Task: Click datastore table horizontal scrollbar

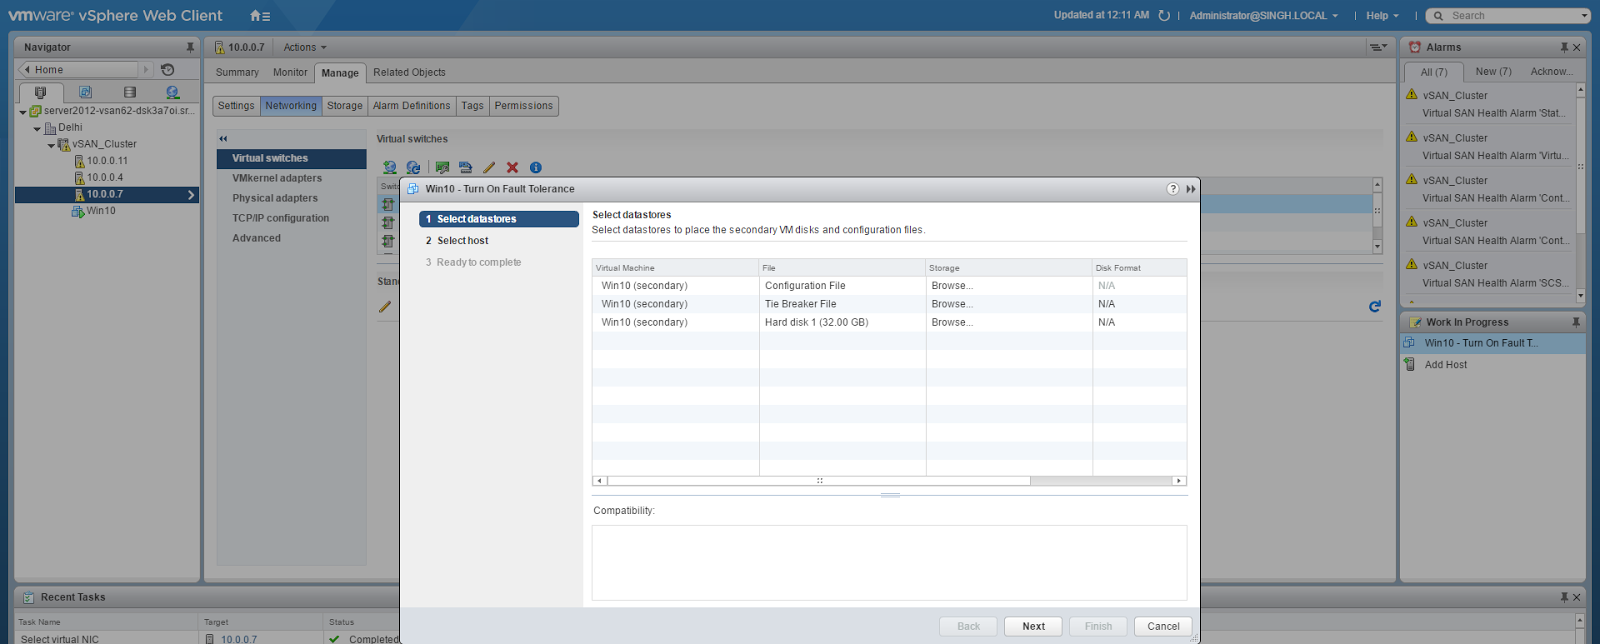Action: [818, 481]
